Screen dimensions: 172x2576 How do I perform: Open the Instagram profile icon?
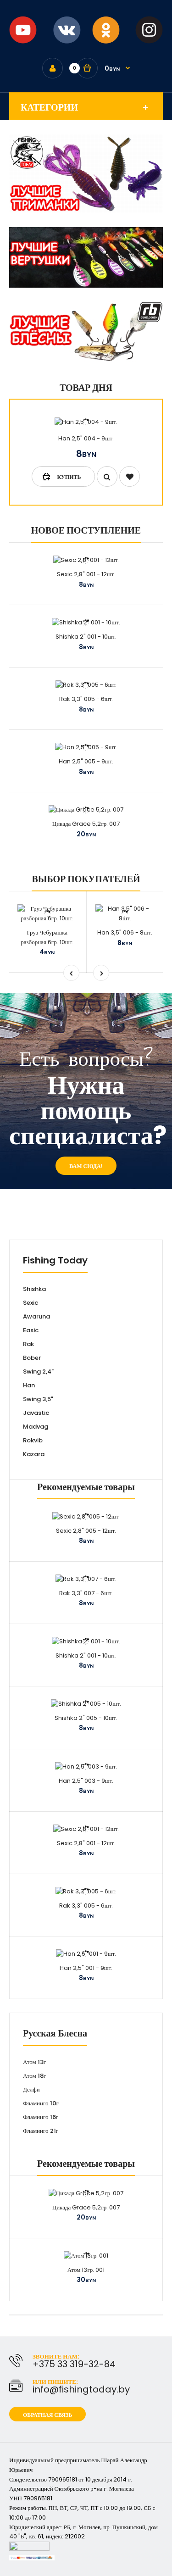(148, 30)
